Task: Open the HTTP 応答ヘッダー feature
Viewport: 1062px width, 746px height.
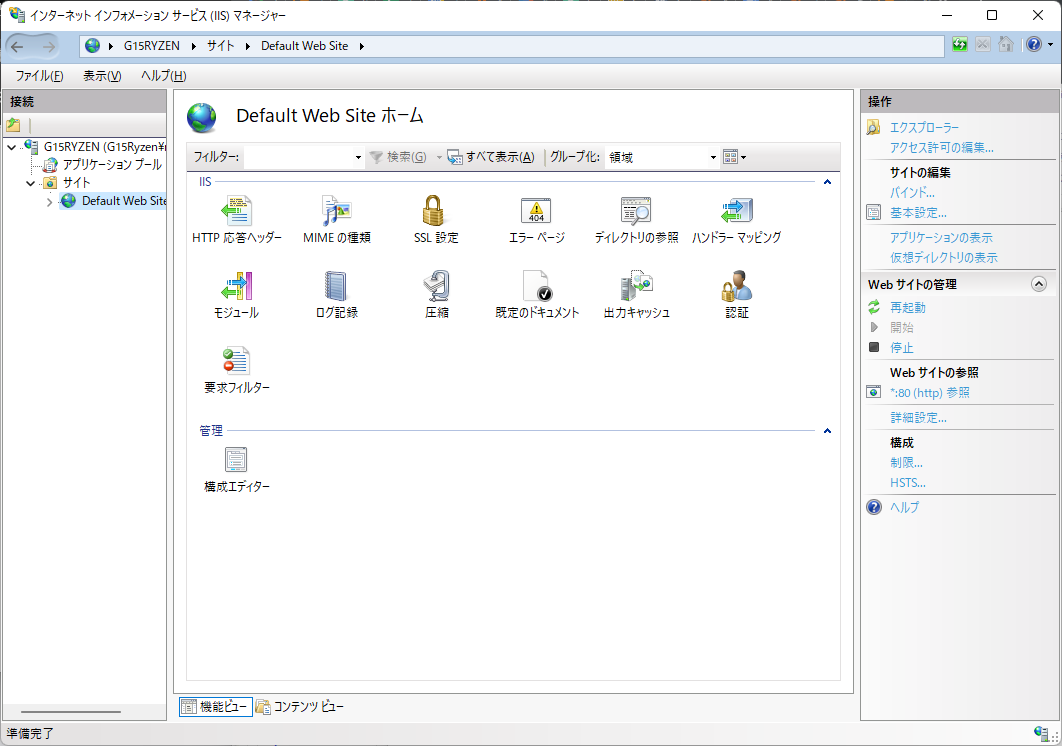Action: click(236, 220)
